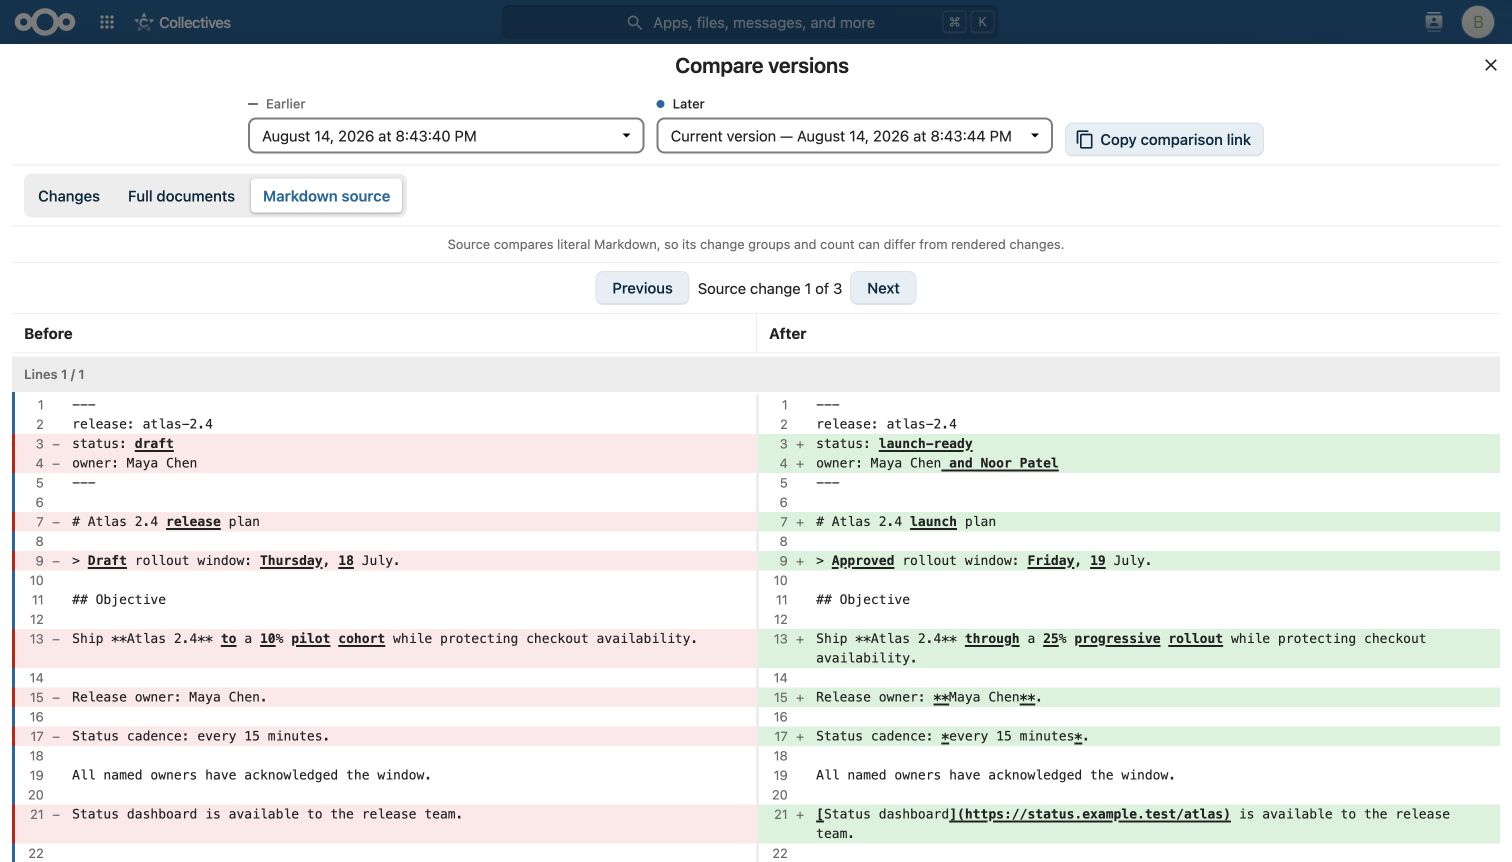Screen dimensions: 1512x862
Task: Click 'Draft rollout window' line
Action: click(385, 561)
